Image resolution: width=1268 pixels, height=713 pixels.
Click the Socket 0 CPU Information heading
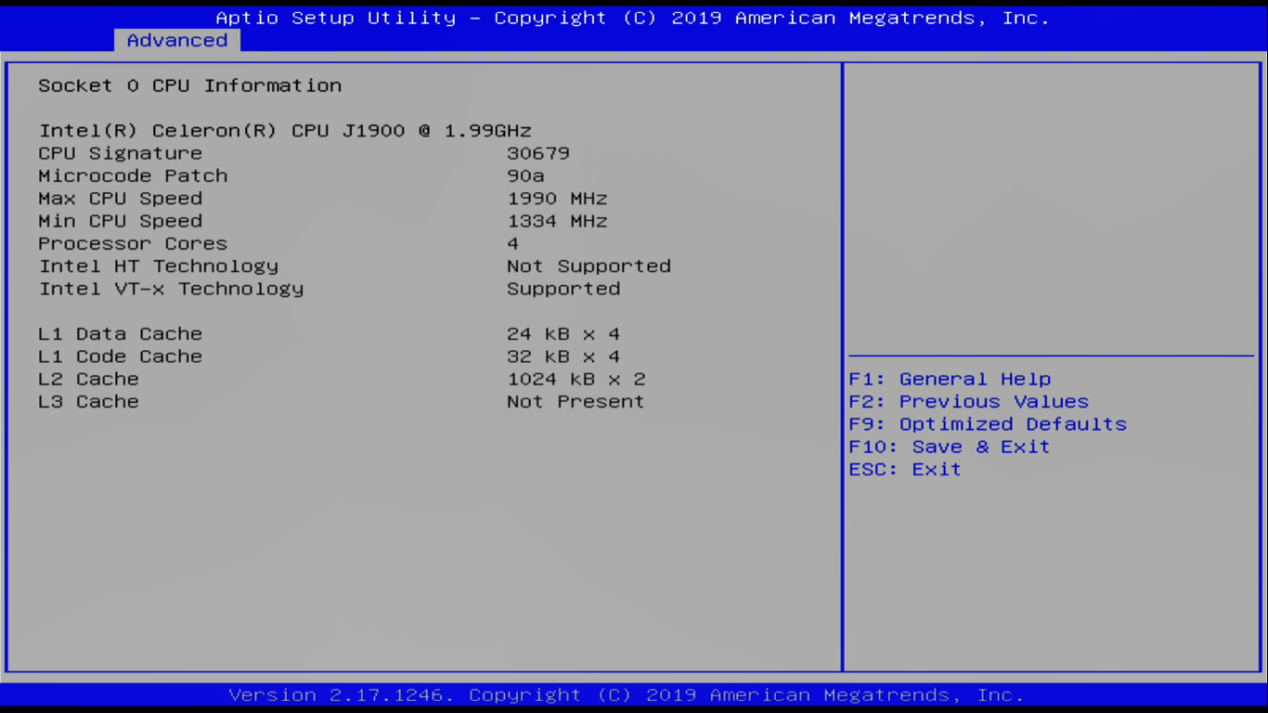click(190, 86)
